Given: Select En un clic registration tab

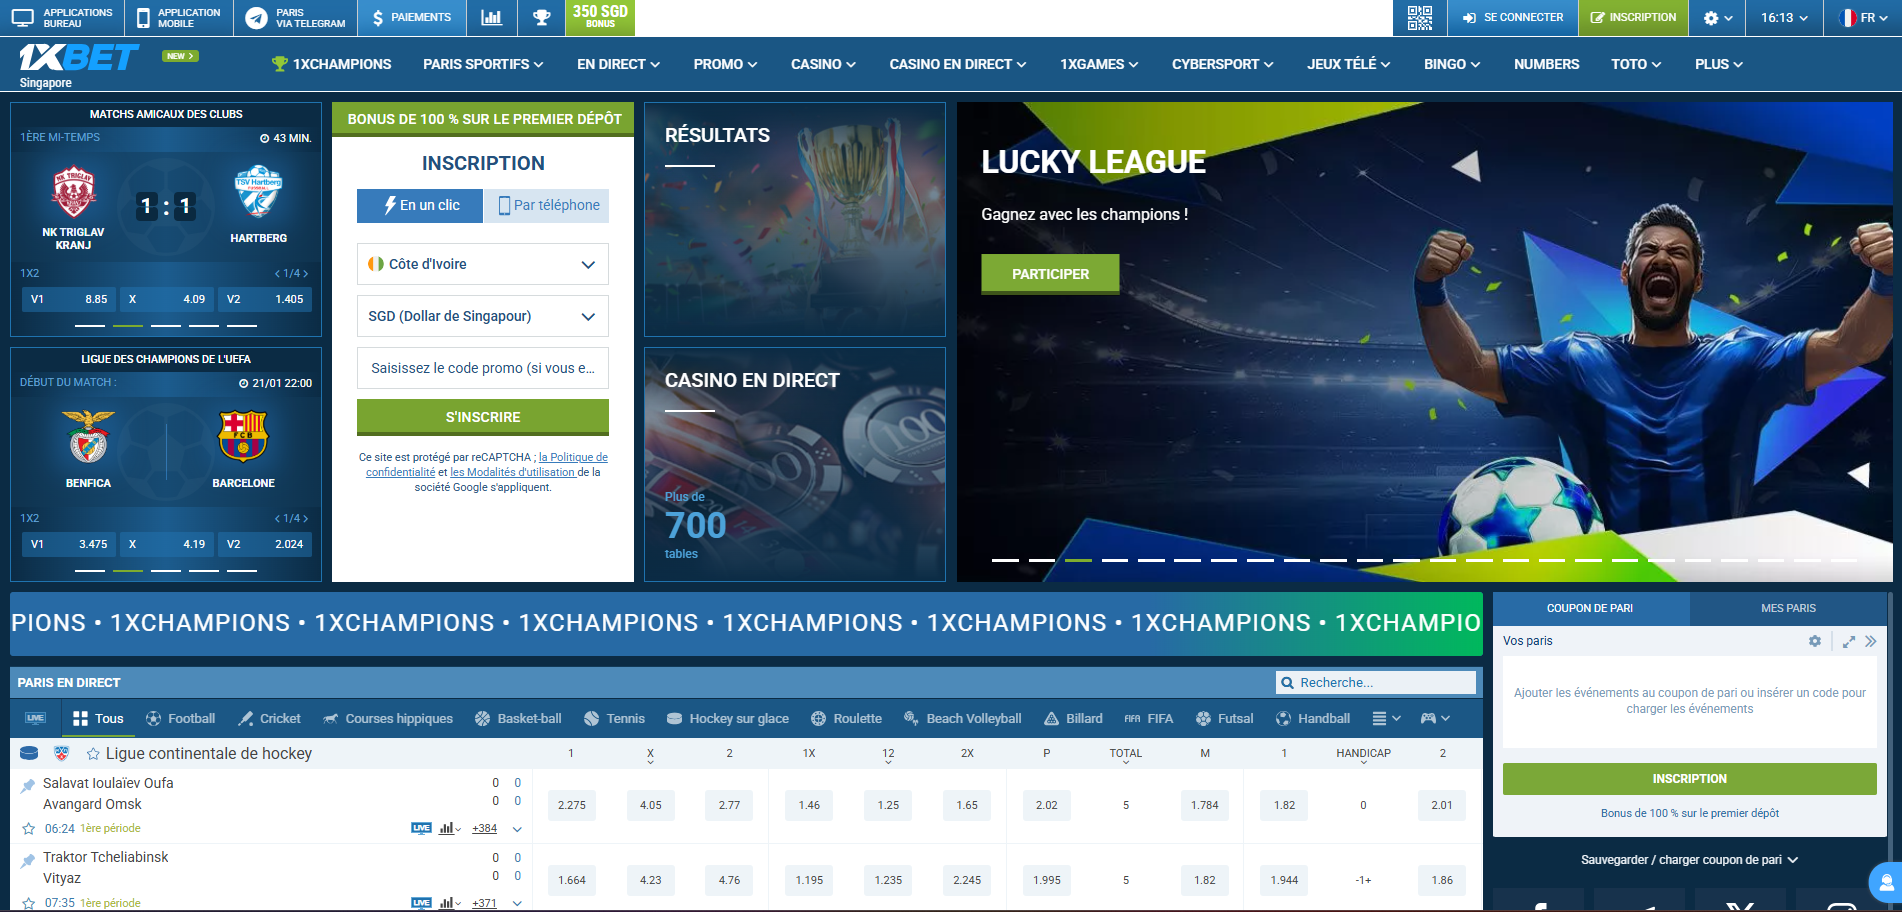Looking at the screenshot, I should (x=420, y=205).
